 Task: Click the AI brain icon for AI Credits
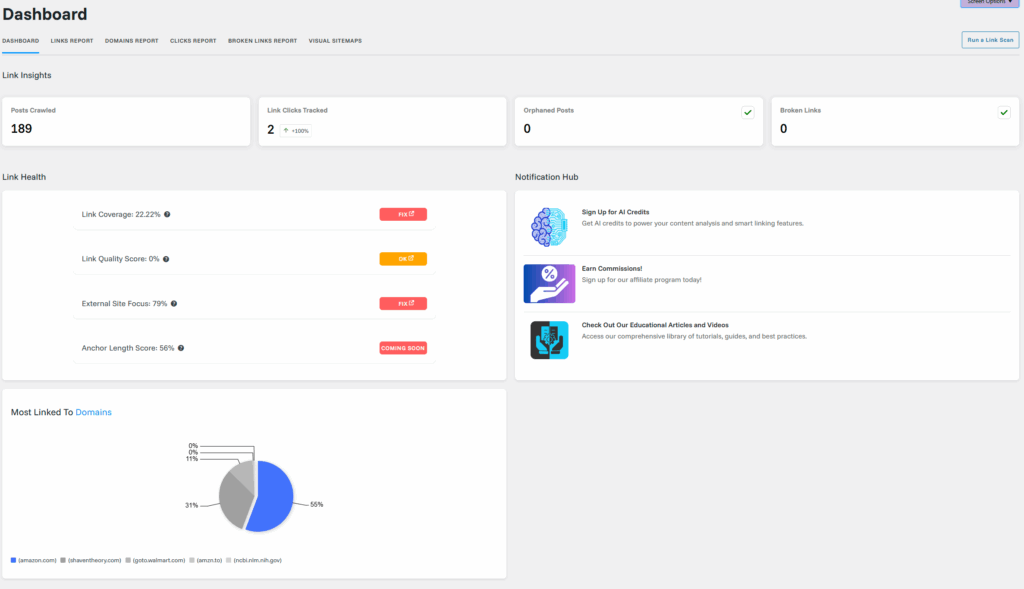click(549, 227)
